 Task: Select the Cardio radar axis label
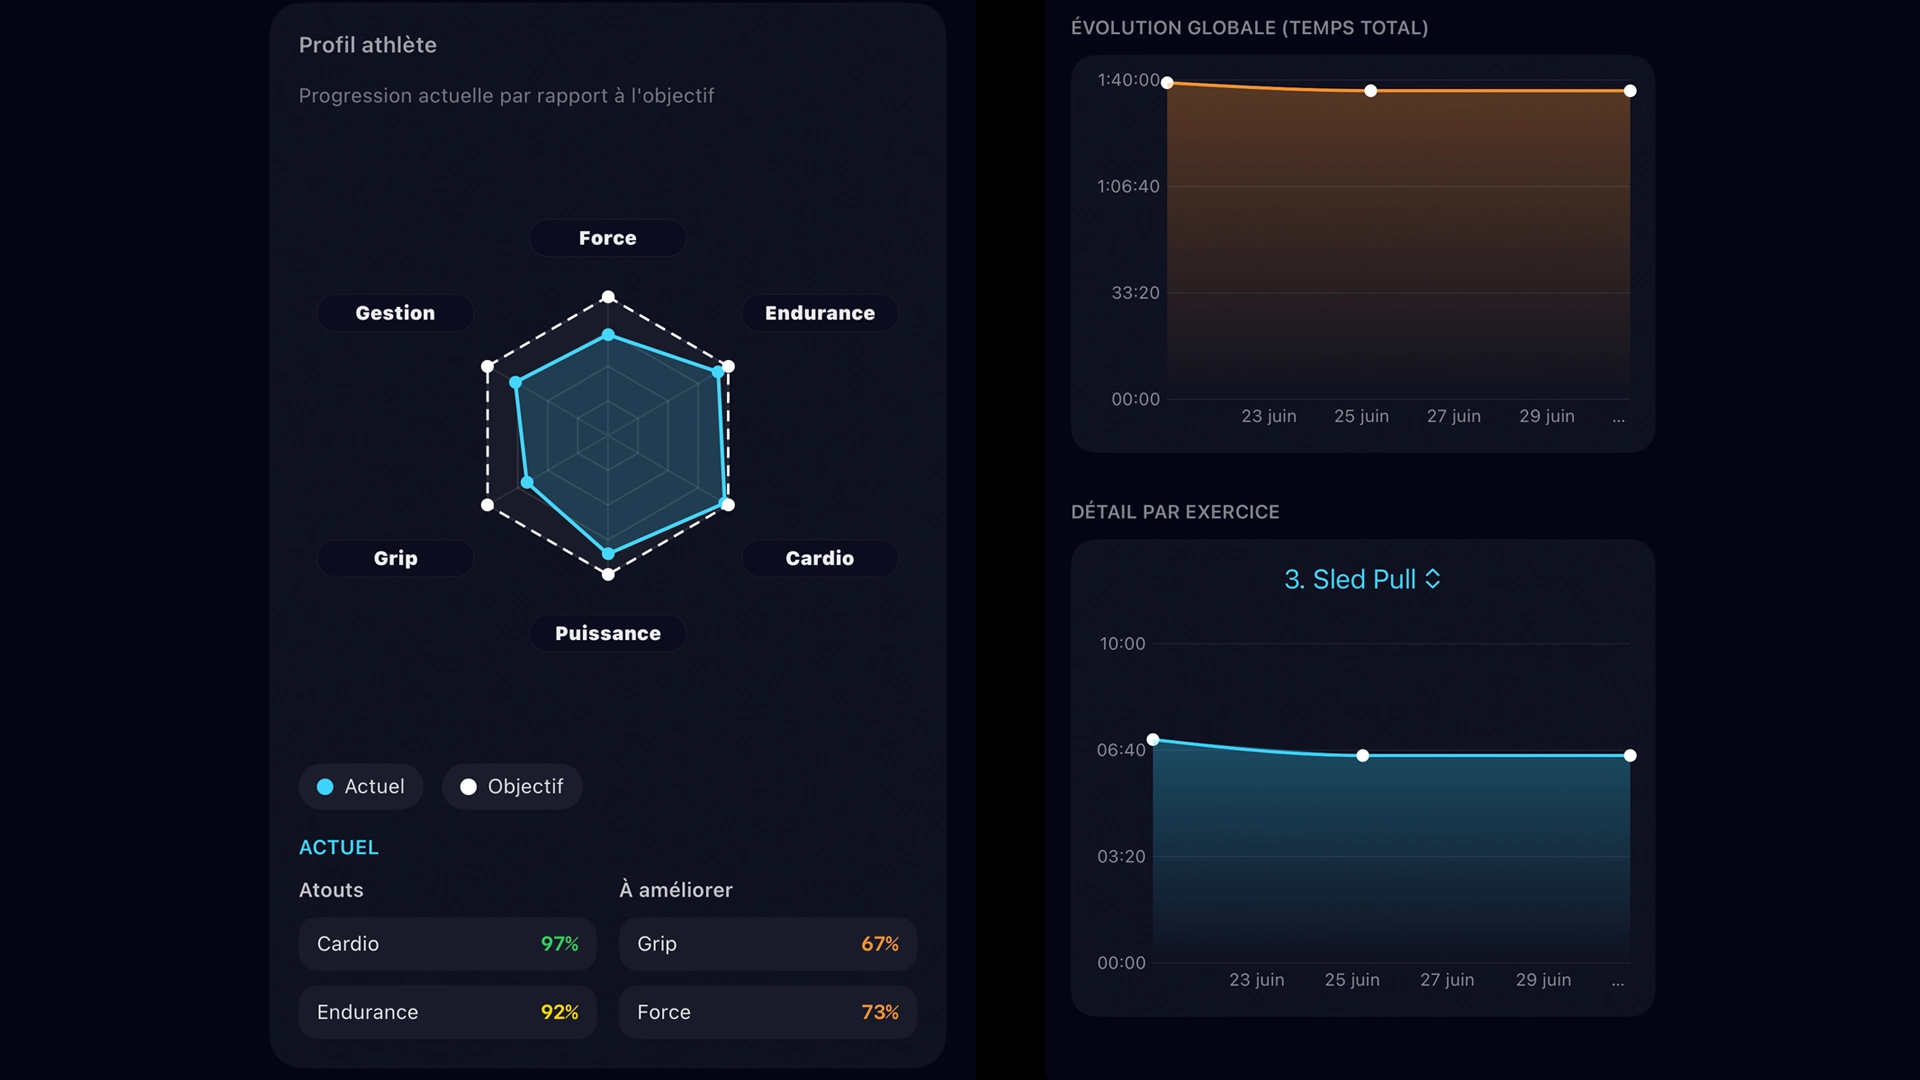pos(820,558)
